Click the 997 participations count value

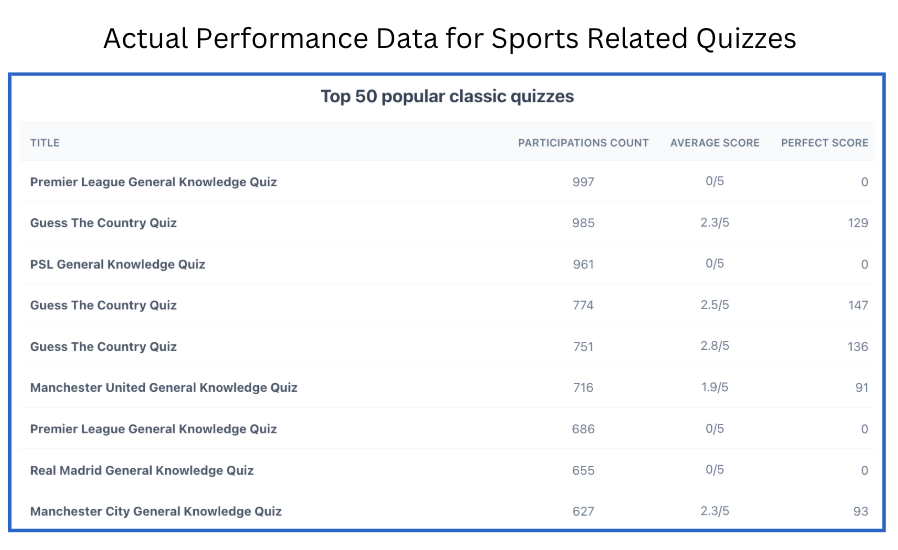583,182
